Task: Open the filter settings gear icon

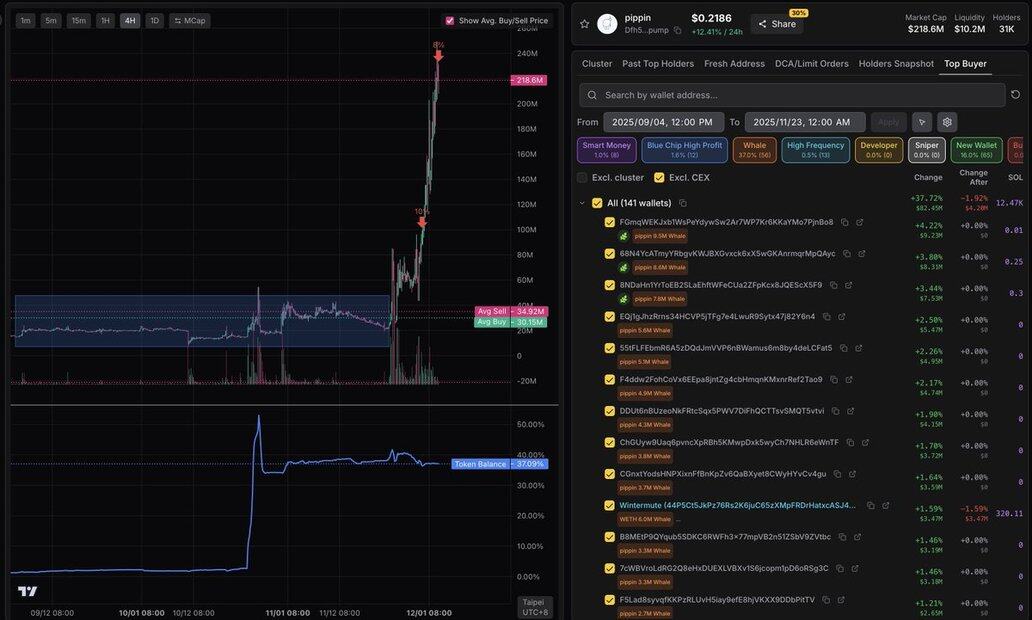Action: (x=947, y=122)
